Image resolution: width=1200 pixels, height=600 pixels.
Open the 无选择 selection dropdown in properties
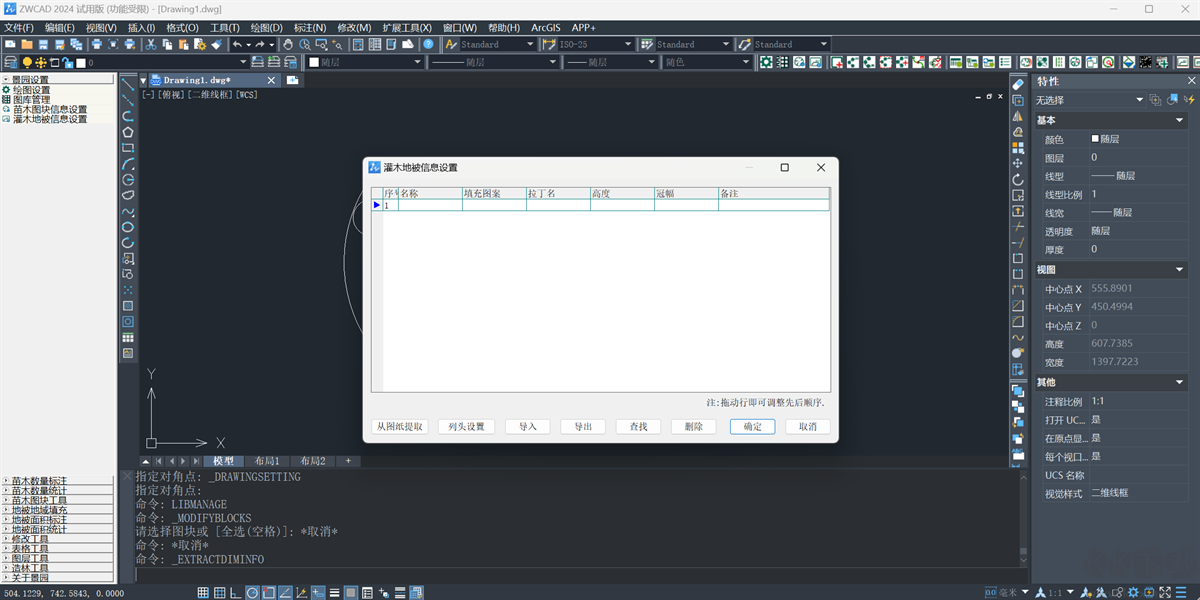coord(1139,100)
